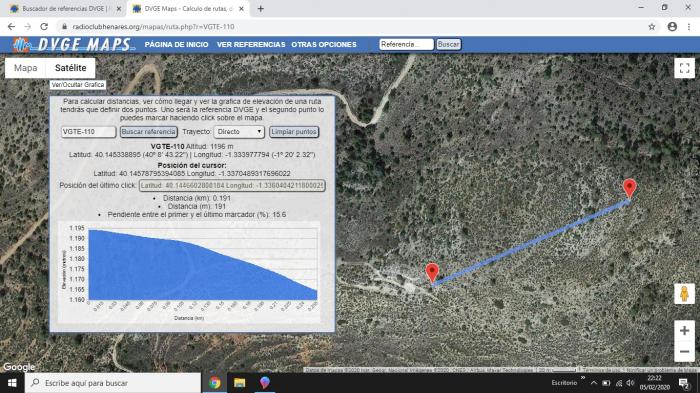Go to PÁGINA DE INICIO
This screenshot has height=393, width=700.
click(x=176, y=45)
